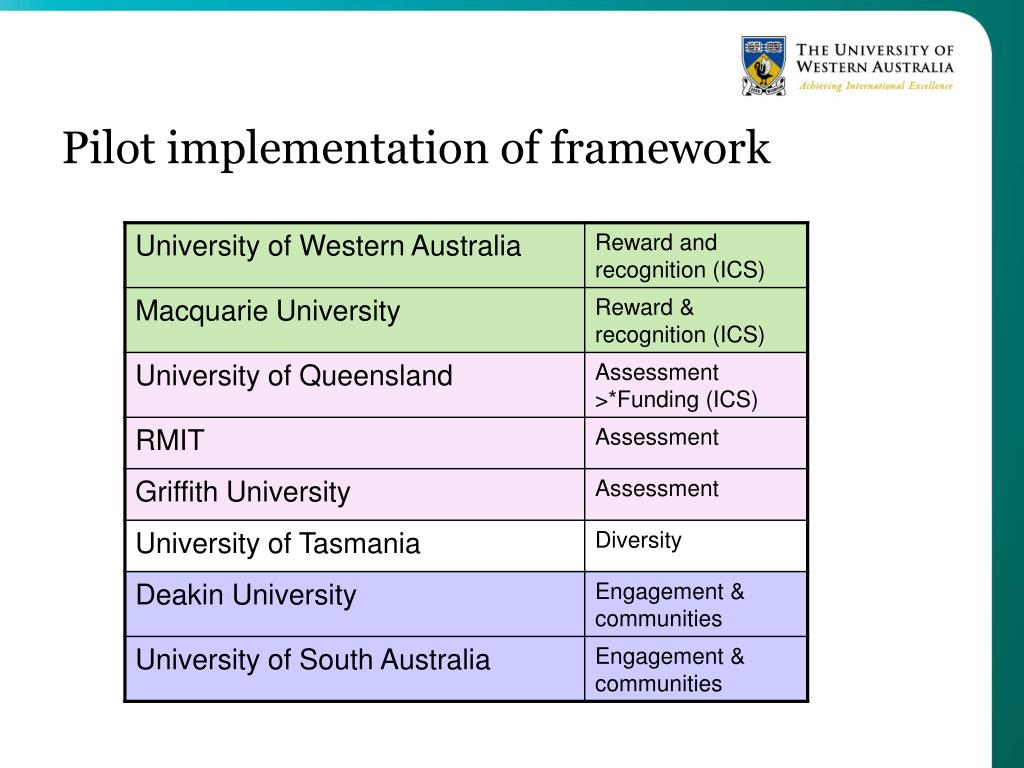The image size is (1024, 768).
Task: Select 'Assessment' cell in RMIT row
Action: (x=696, y=443)
